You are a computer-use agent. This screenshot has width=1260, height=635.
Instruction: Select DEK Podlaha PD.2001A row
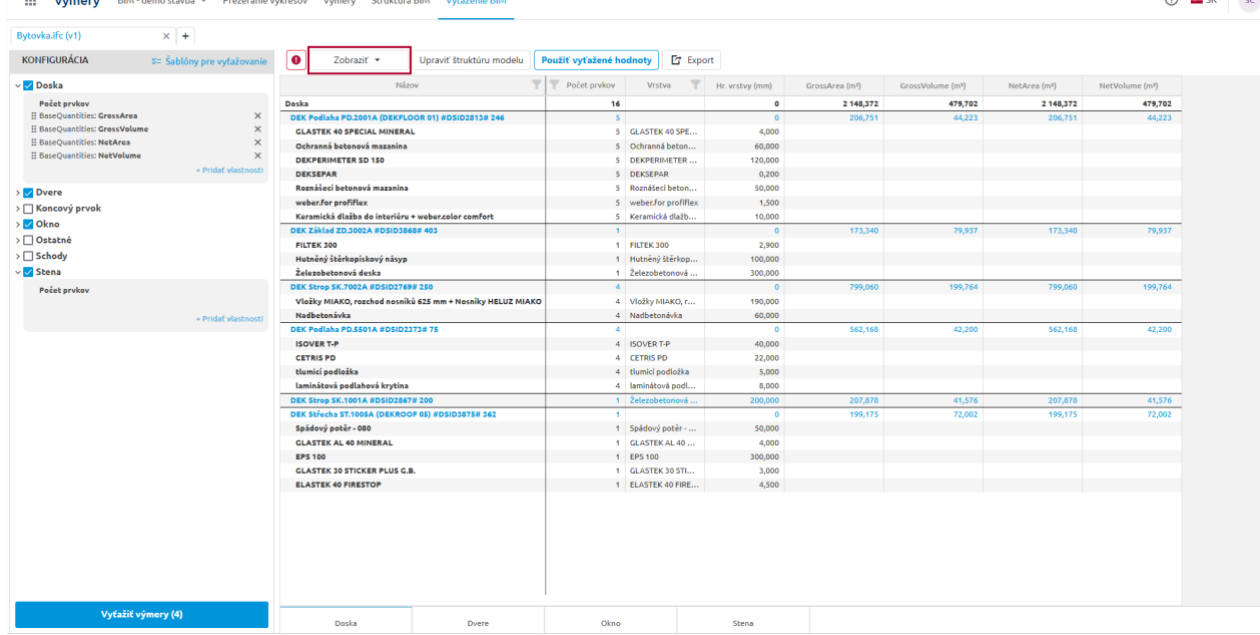tap(730, 117)
